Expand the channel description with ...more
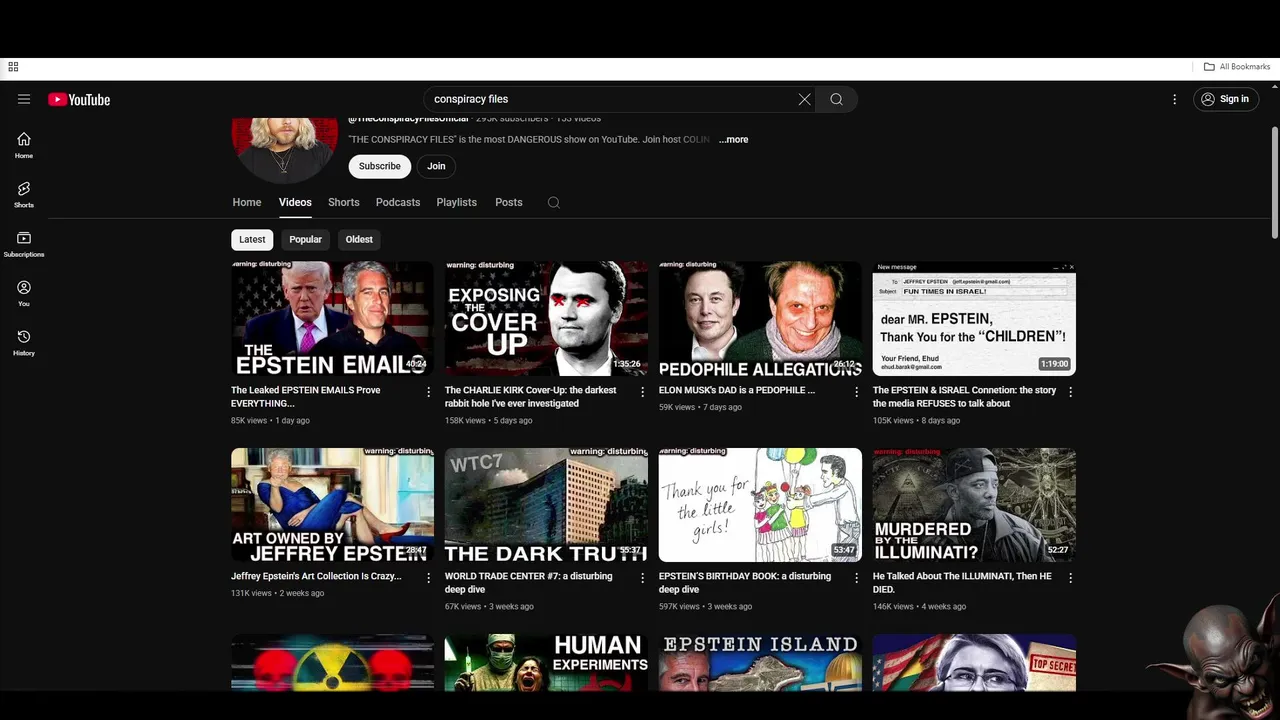The width and height of the screenshot is (1280, 720). click(733, 140)
